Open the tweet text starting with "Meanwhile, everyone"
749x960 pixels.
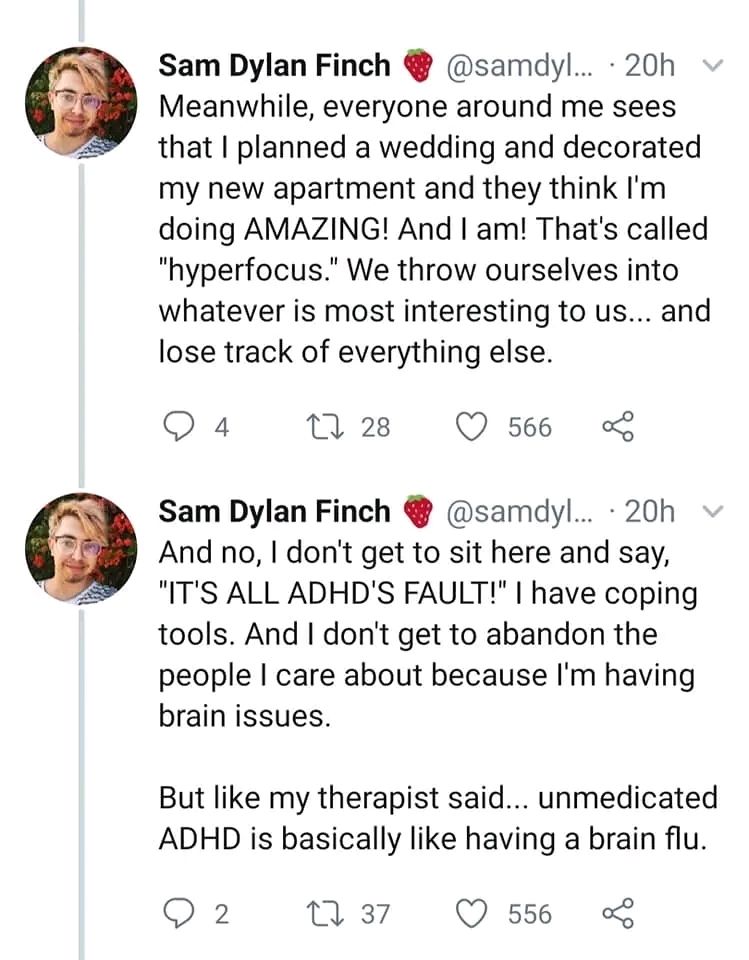[x=430, y=230]
